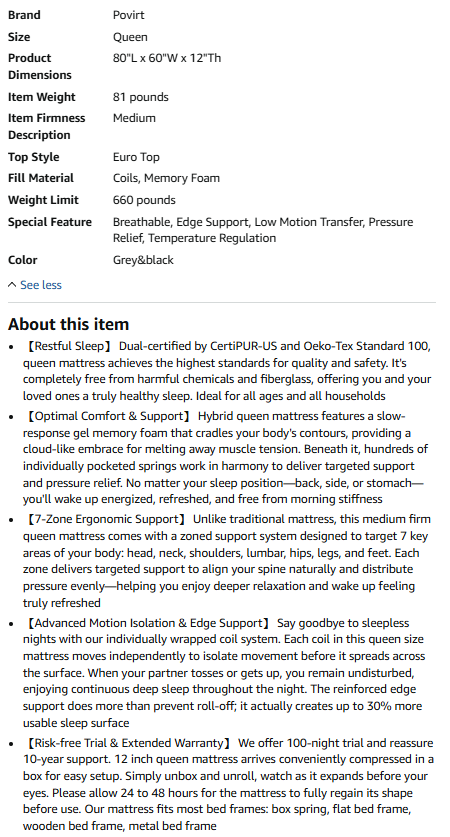
Task: Click the 660 pounds weight limit
Action: point(144,200)
